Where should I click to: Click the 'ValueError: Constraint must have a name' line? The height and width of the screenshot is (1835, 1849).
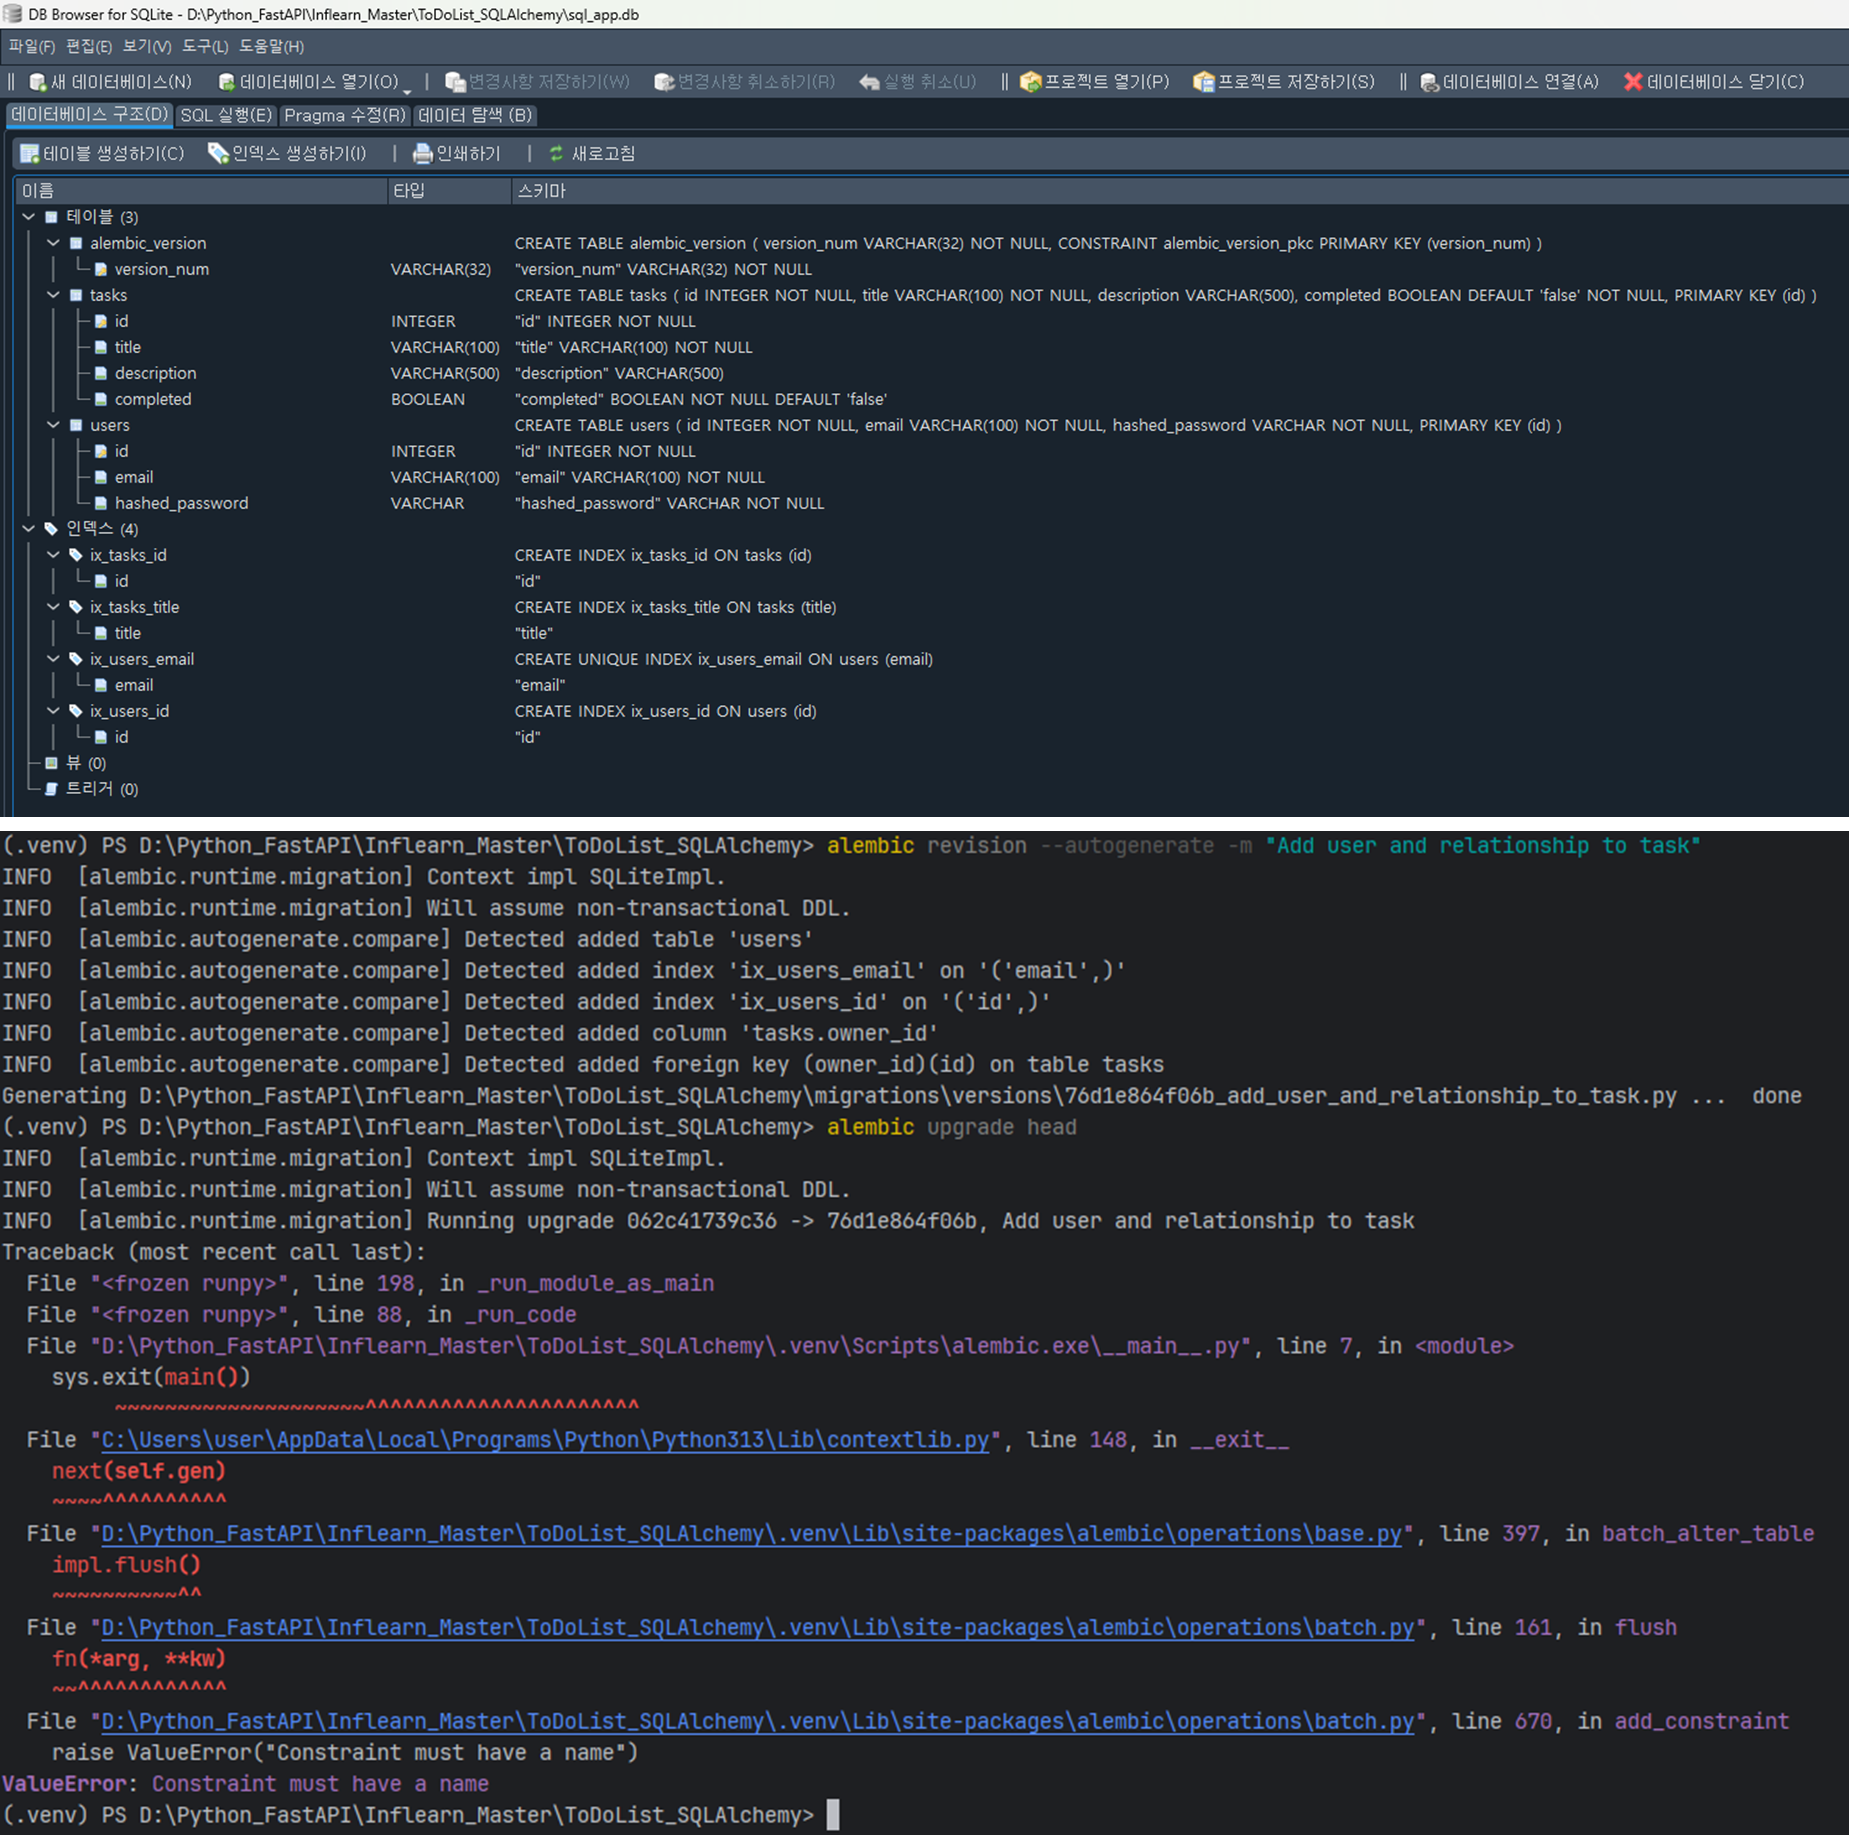pyautogui.click(x=245, y=1784)
